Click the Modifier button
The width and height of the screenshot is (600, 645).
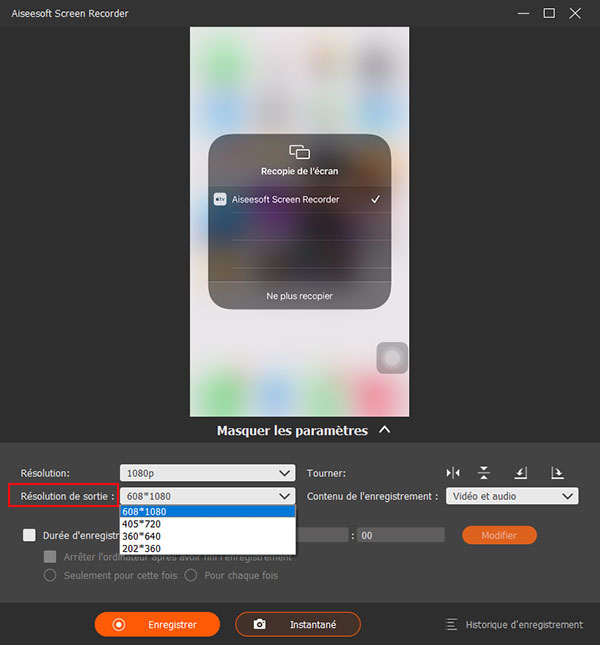499,535
